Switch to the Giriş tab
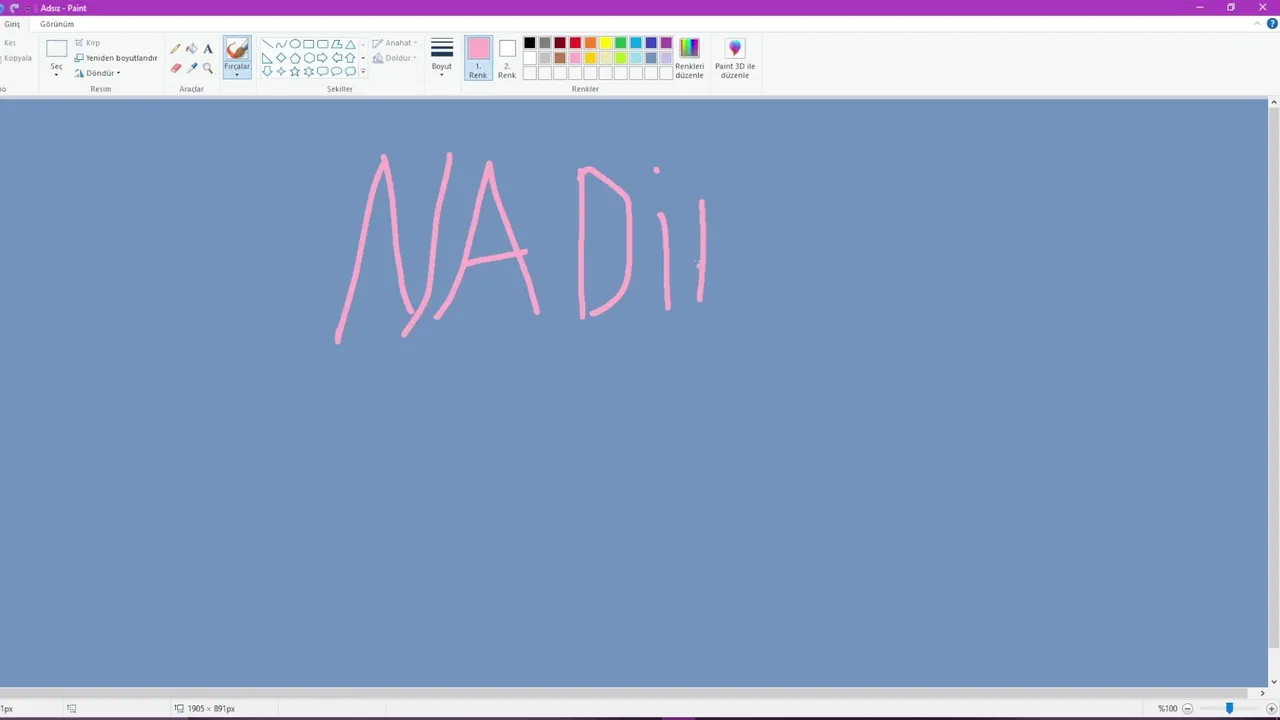 (12, 24)
